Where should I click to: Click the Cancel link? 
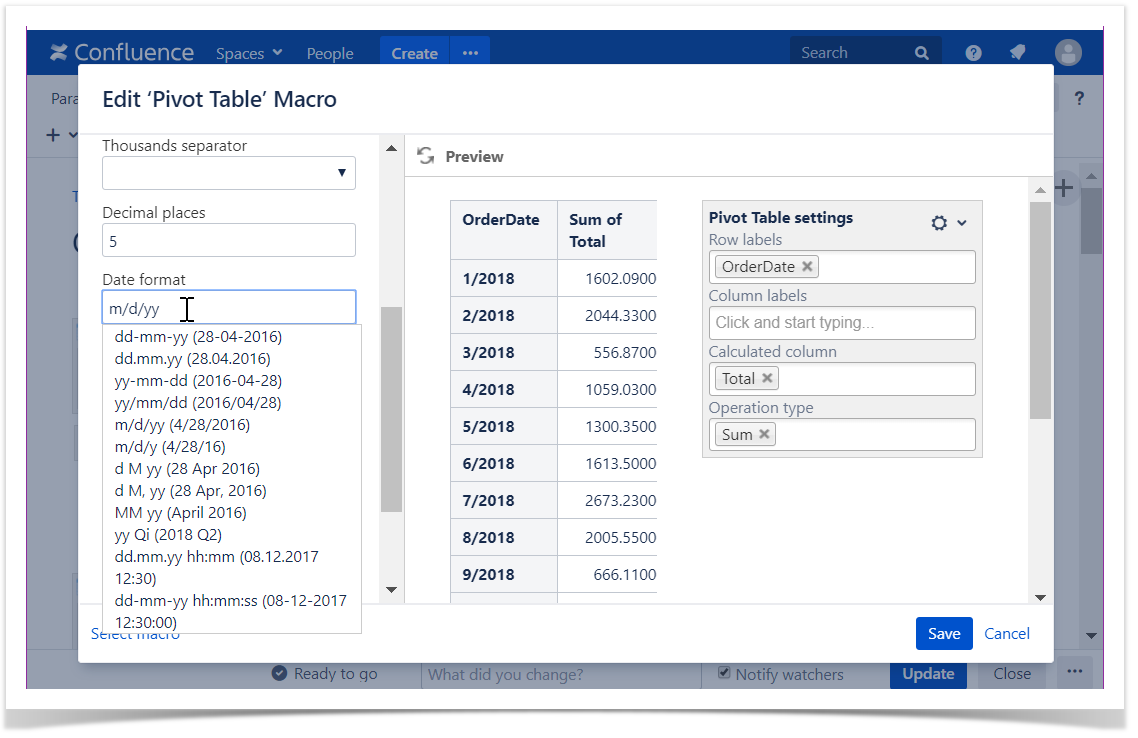pos(1007,633)
